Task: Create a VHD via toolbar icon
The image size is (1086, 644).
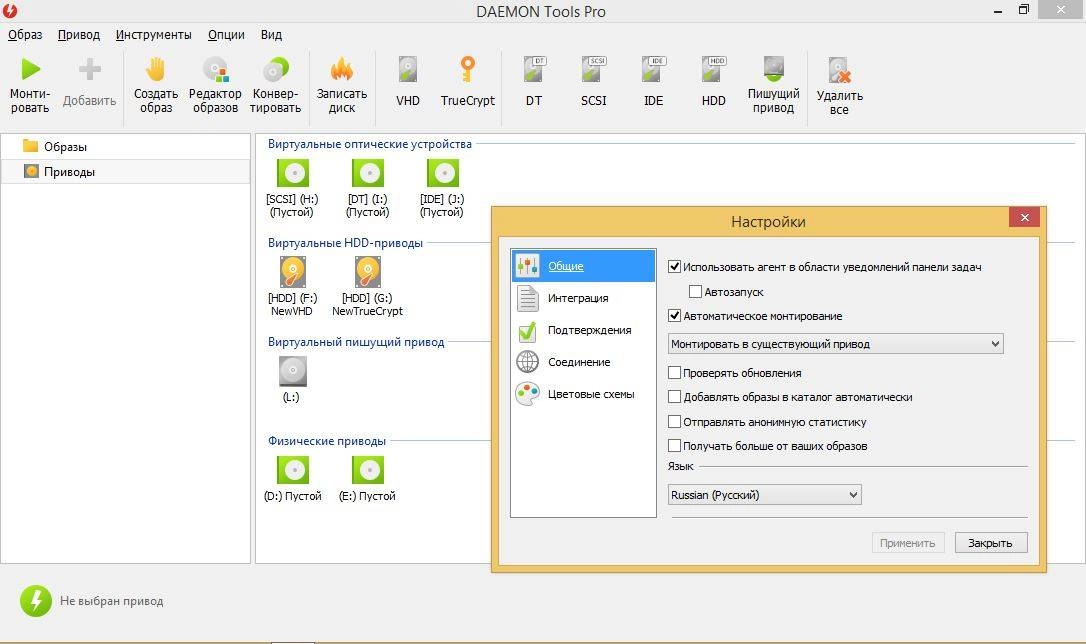Action: [408, 69]
